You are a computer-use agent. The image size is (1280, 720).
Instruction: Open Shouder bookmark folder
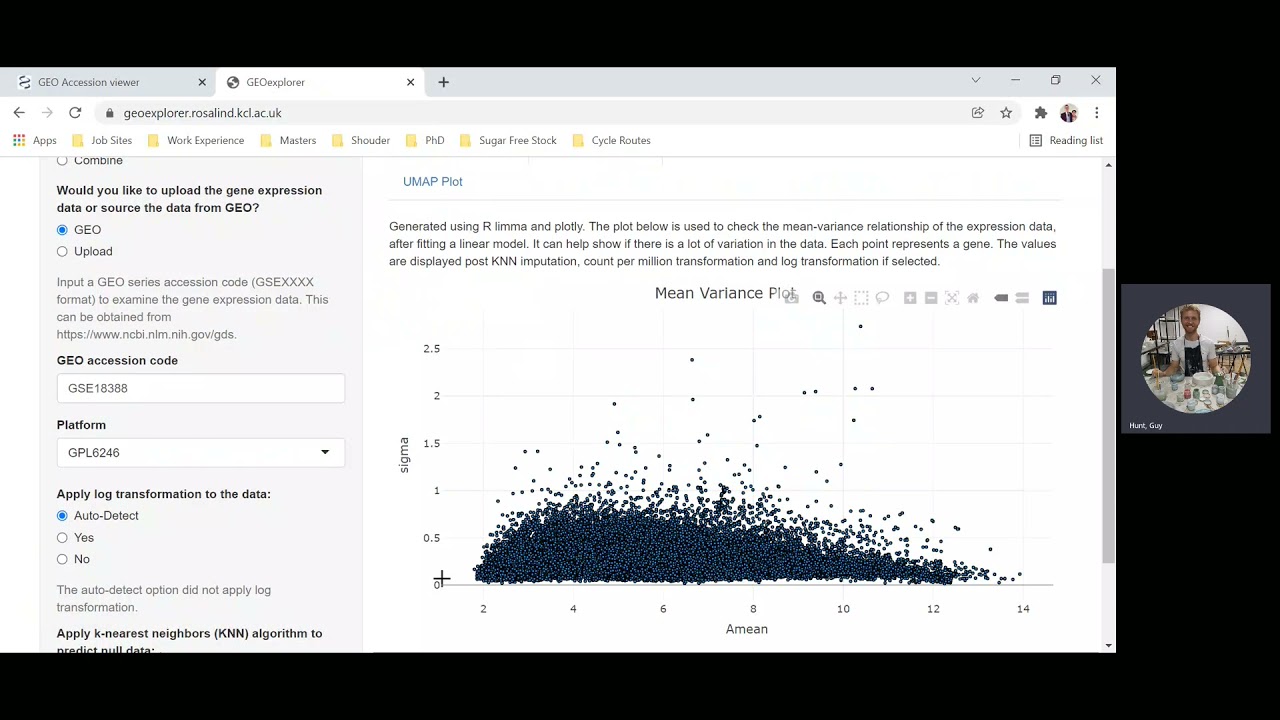pyautogui.click(x=361, y=140)
